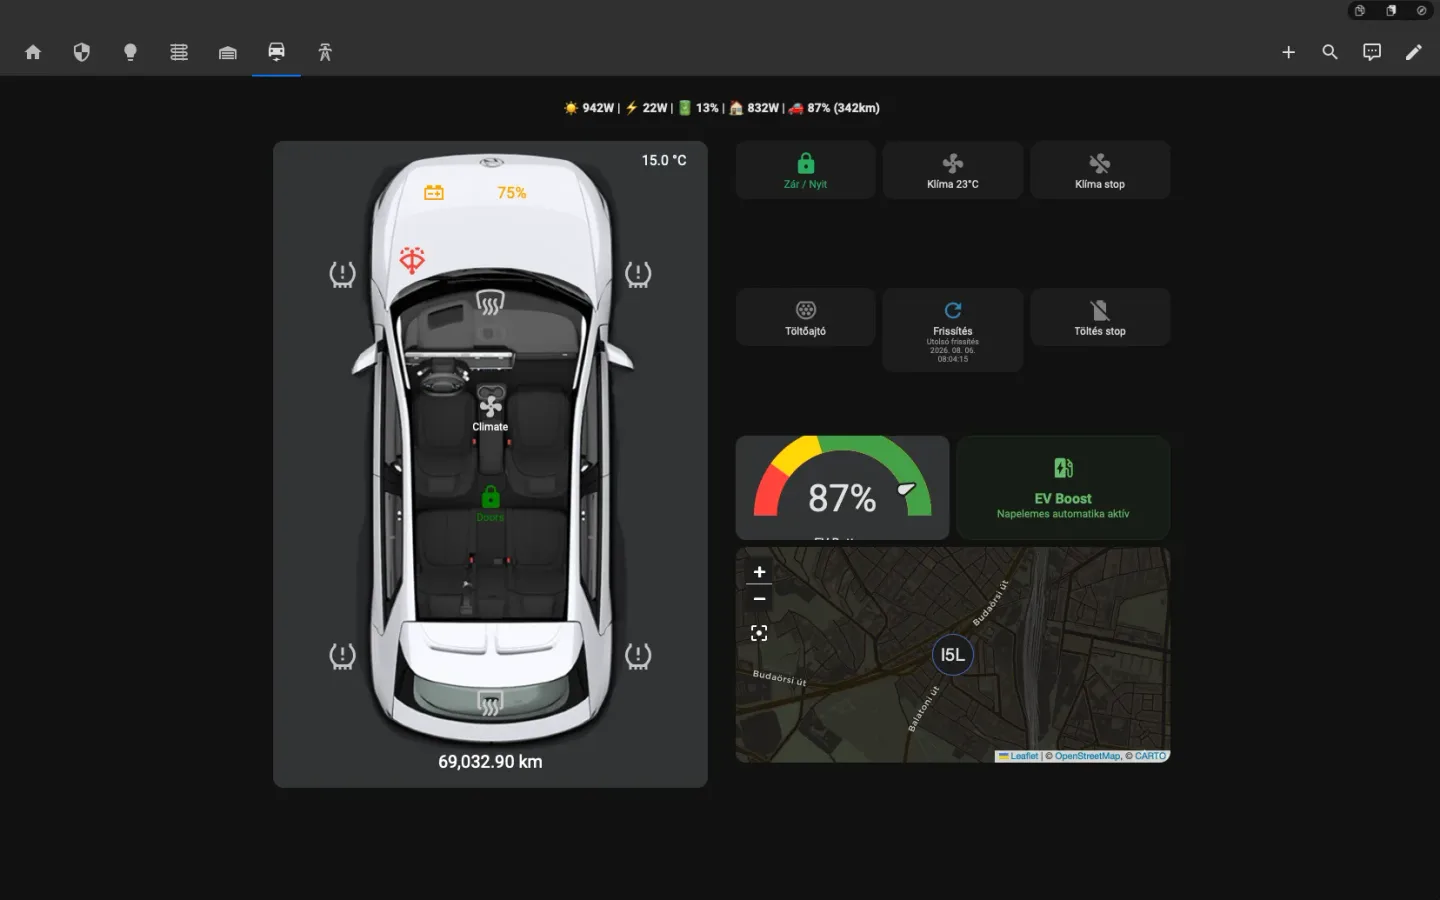Open the charge port with Töltőajtó button
The image size is (1440, 900).
click(x=805, y=317)
